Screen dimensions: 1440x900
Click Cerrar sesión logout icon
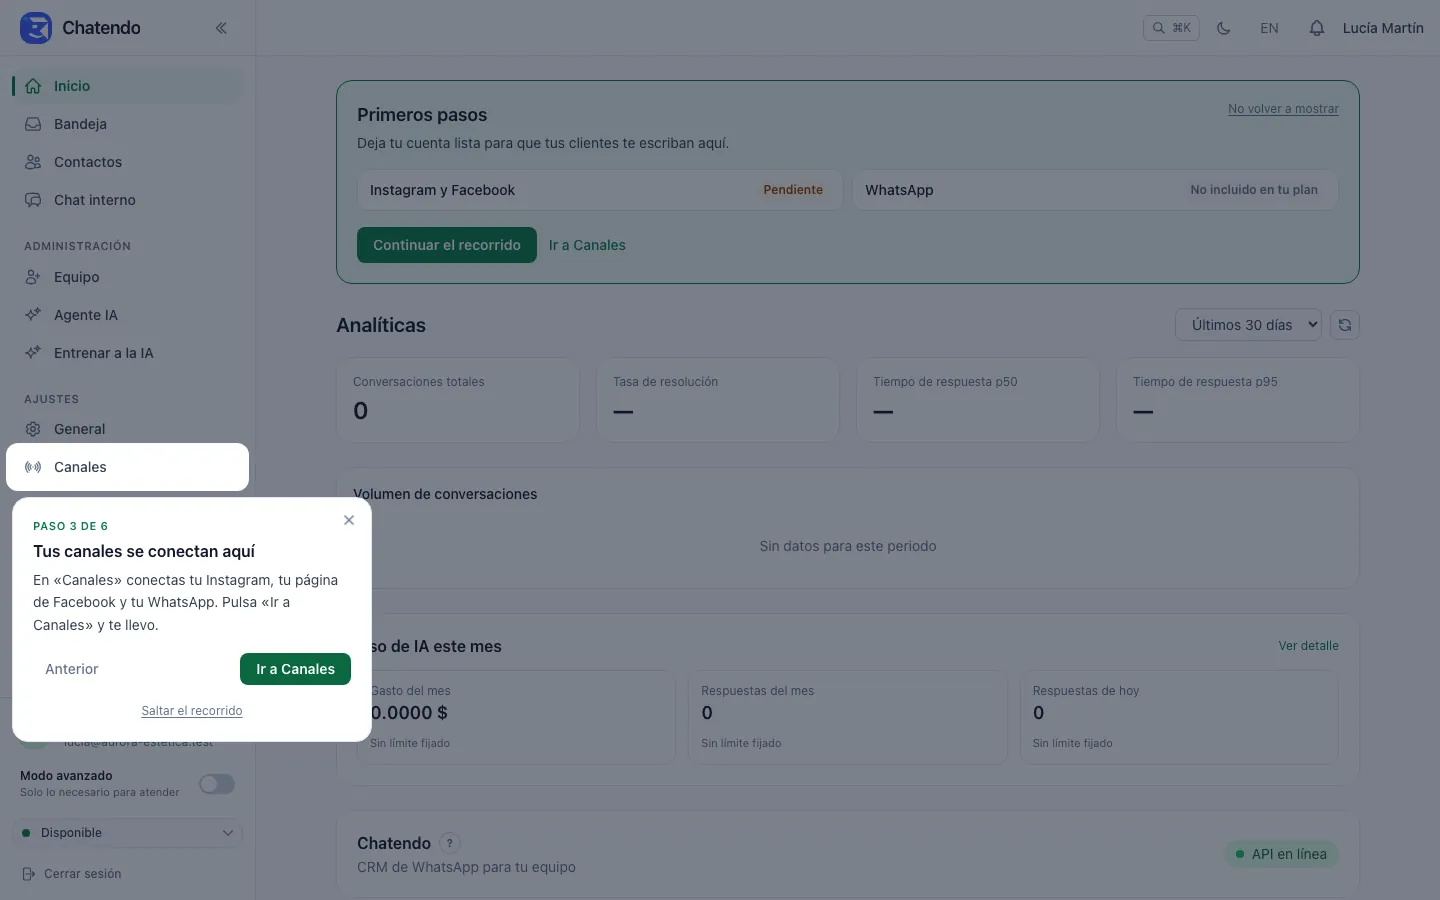(29, 874)
